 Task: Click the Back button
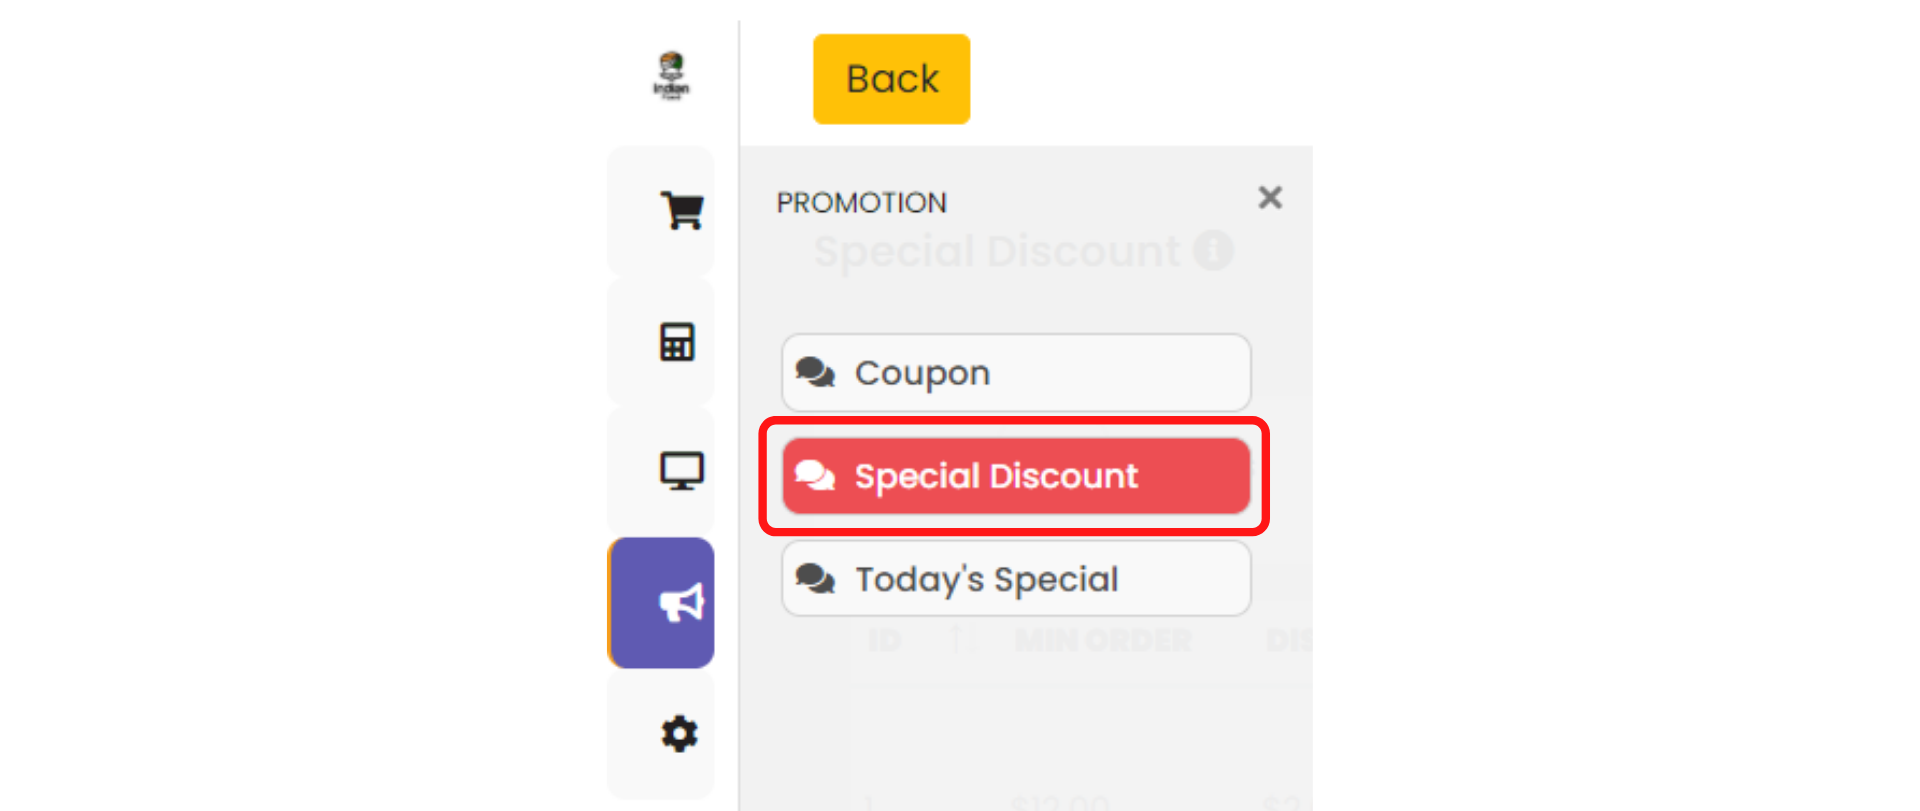click(x=891, y=79)
